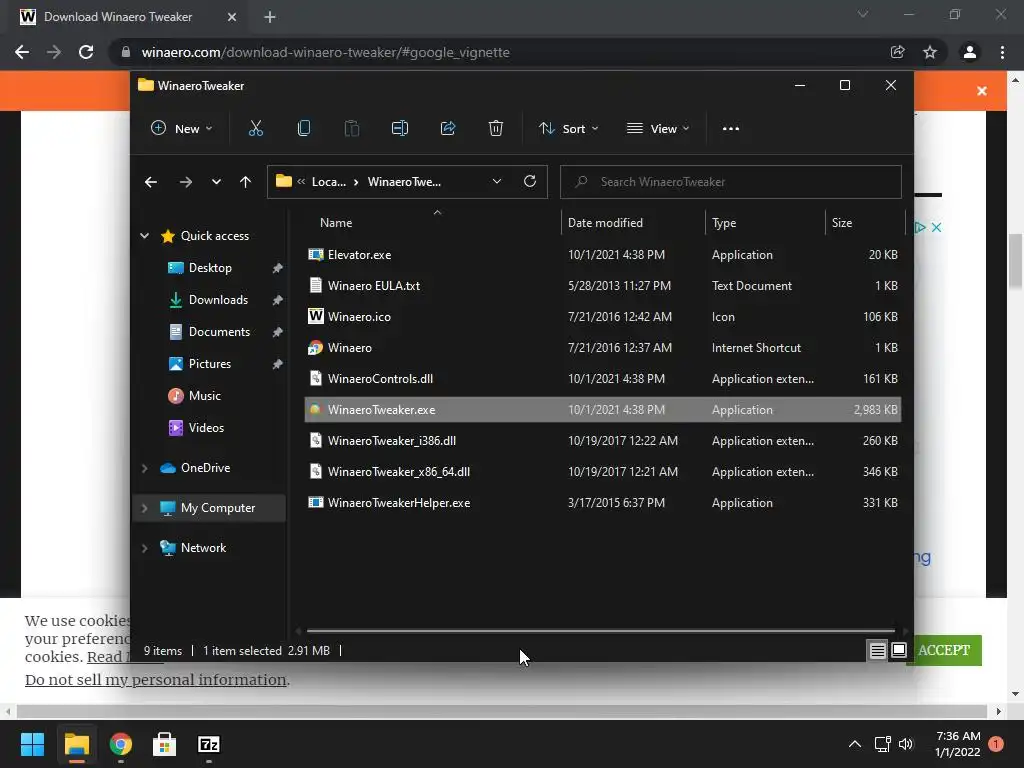The image size is (1024, 768).
Task: Select the Winaero.ico file
Action: (x=603, y=317)
